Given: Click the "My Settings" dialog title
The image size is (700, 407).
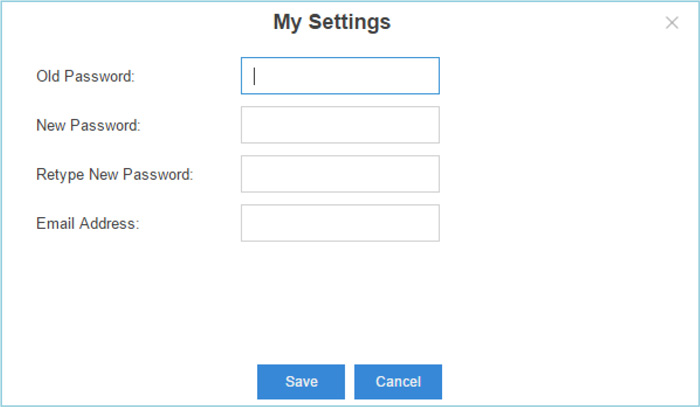Looking at the screenshot, I should [x=332, y=22].
